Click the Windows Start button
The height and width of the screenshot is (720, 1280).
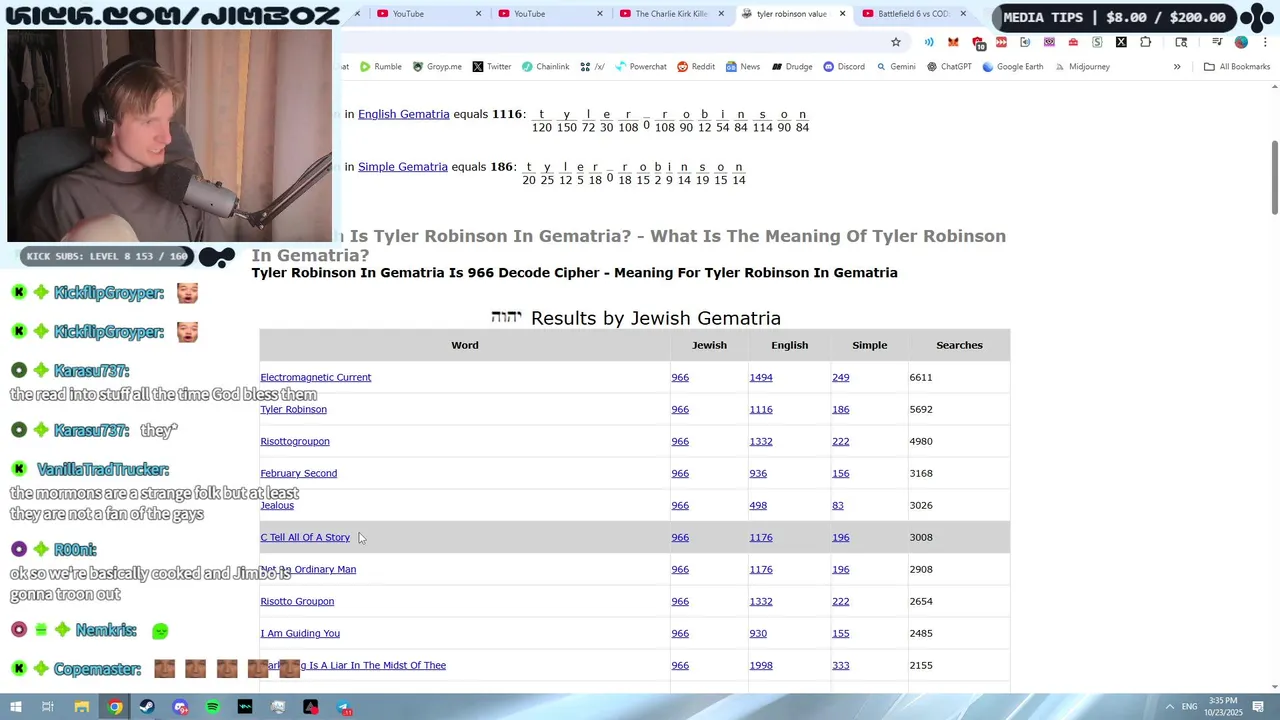(x=16, y=707)
